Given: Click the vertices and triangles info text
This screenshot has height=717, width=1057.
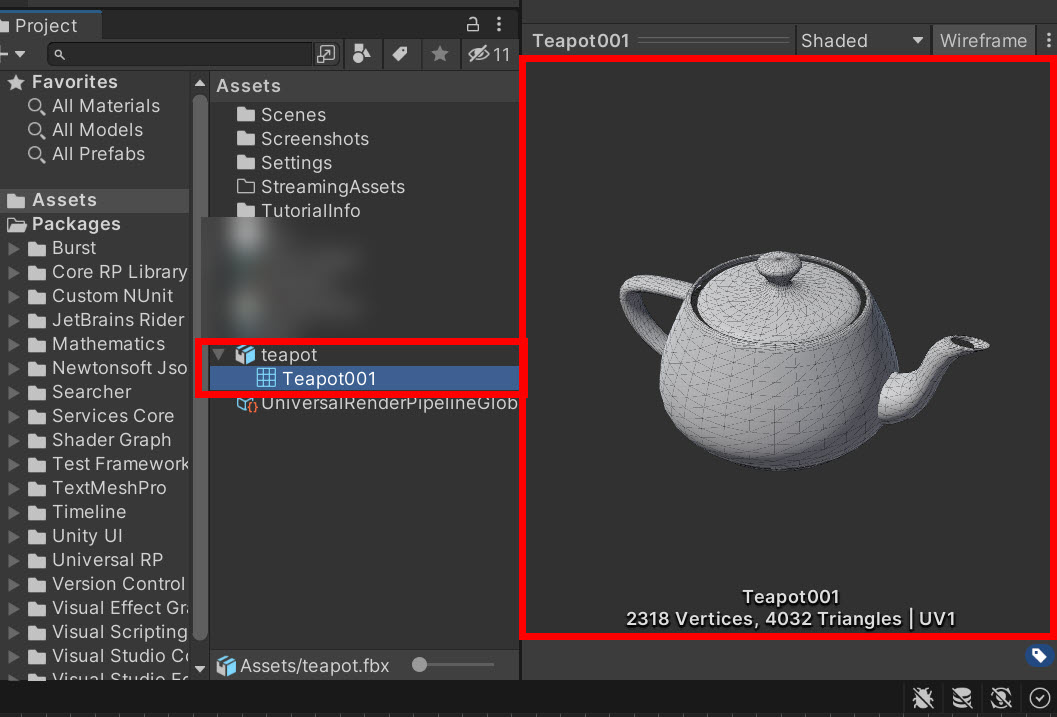Looking at the screenshot, I should coord(790,619).
